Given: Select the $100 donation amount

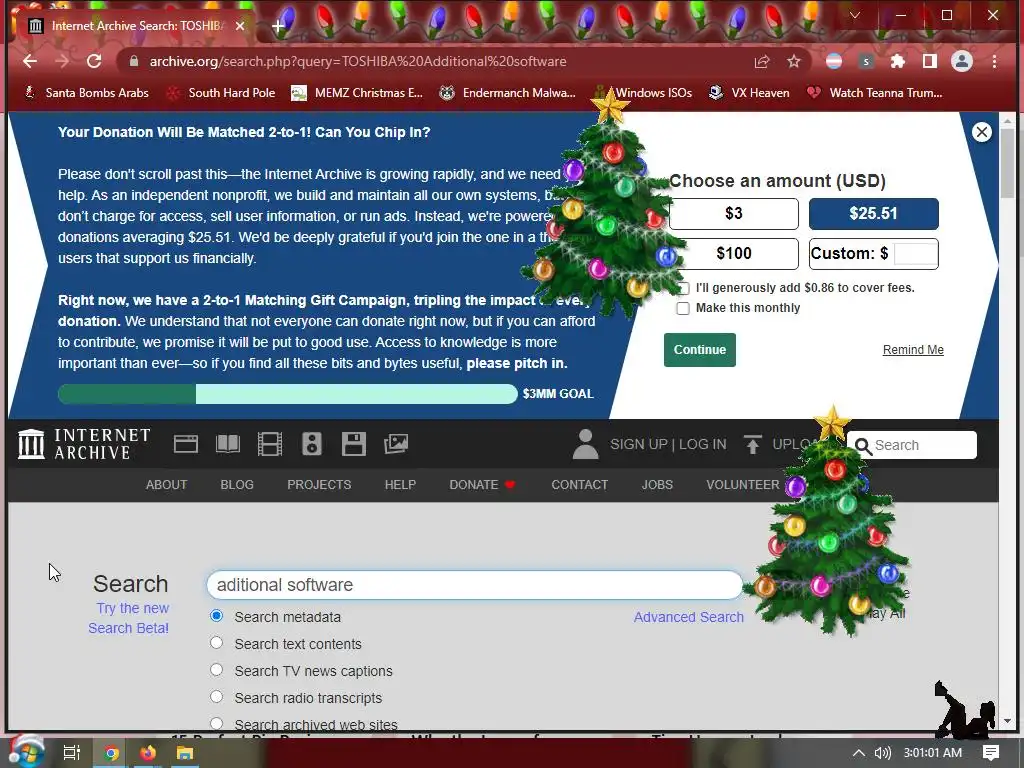Looking at the screenshot, I should coord(733,253).
